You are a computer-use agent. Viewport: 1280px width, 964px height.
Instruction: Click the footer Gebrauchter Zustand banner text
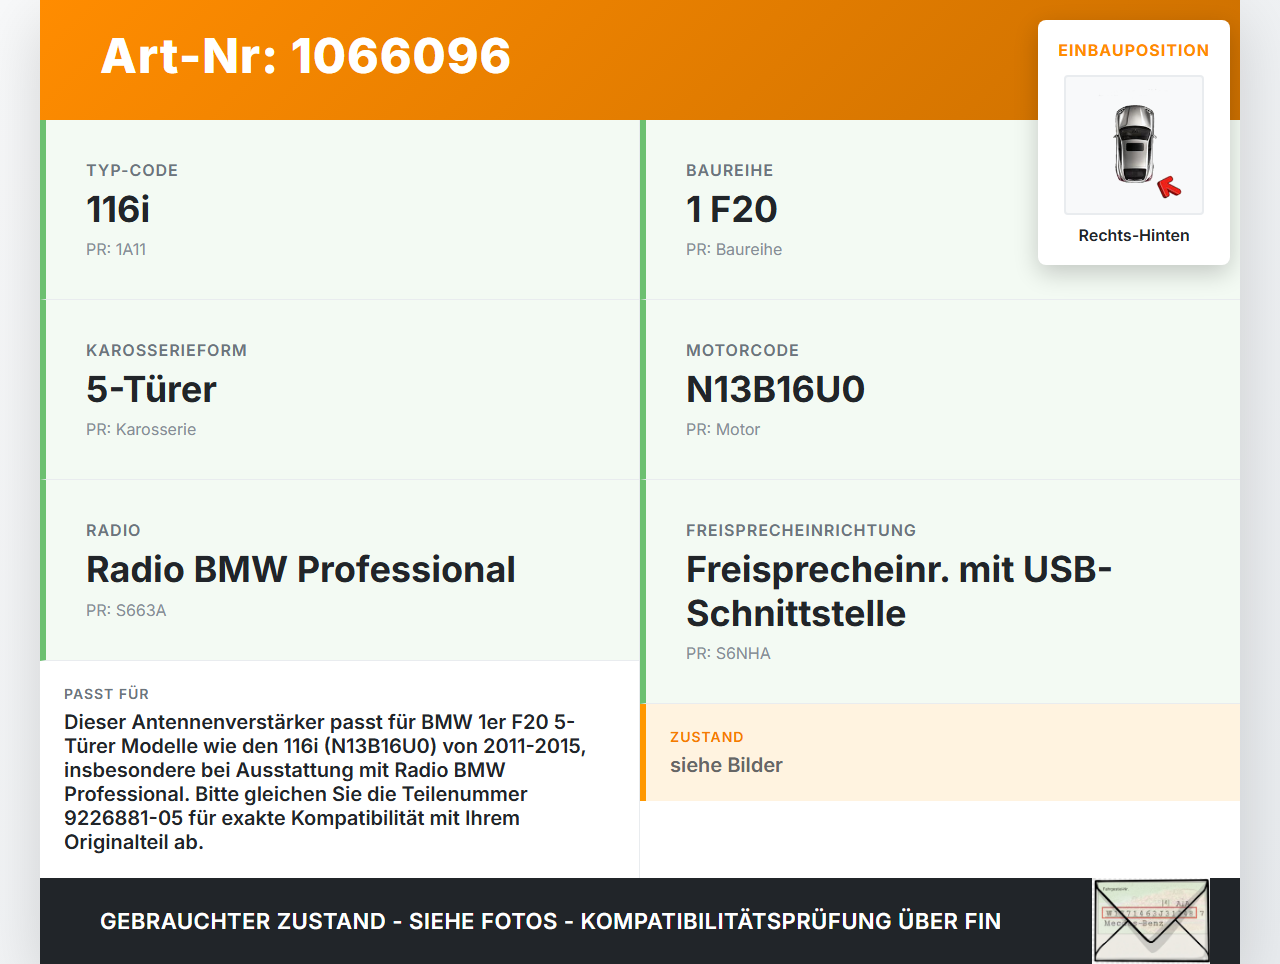550,921
